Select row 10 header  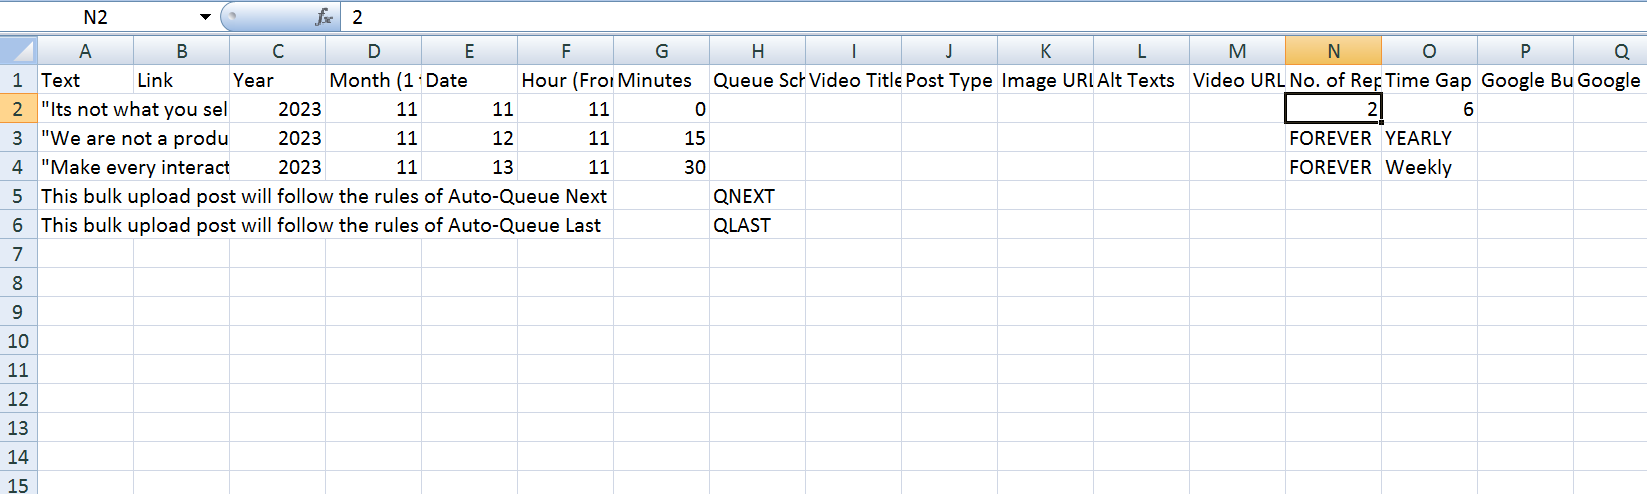pos(18,341)
